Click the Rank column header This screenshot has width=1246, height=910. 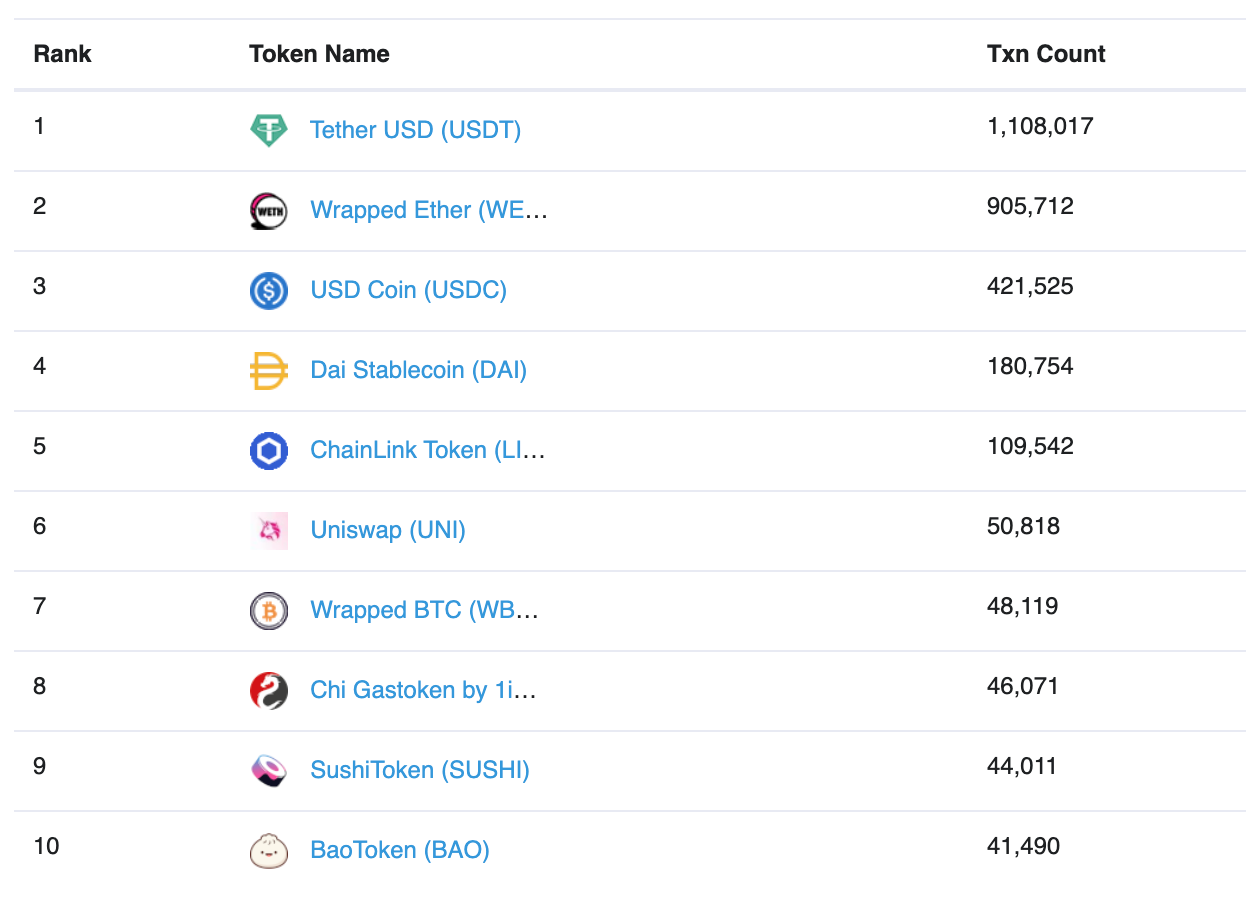click(x=62, y=54)
